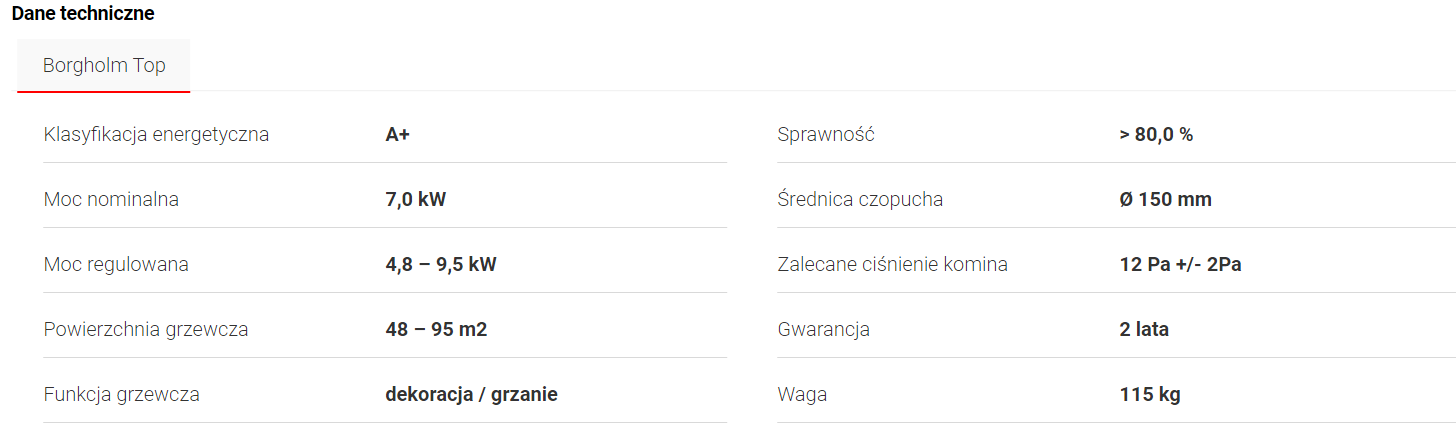The width and height of the screenshot is (1456, 437).
Task: Click the Klasyfikacja energetyczna label
Action: click(x=156, y=134)
